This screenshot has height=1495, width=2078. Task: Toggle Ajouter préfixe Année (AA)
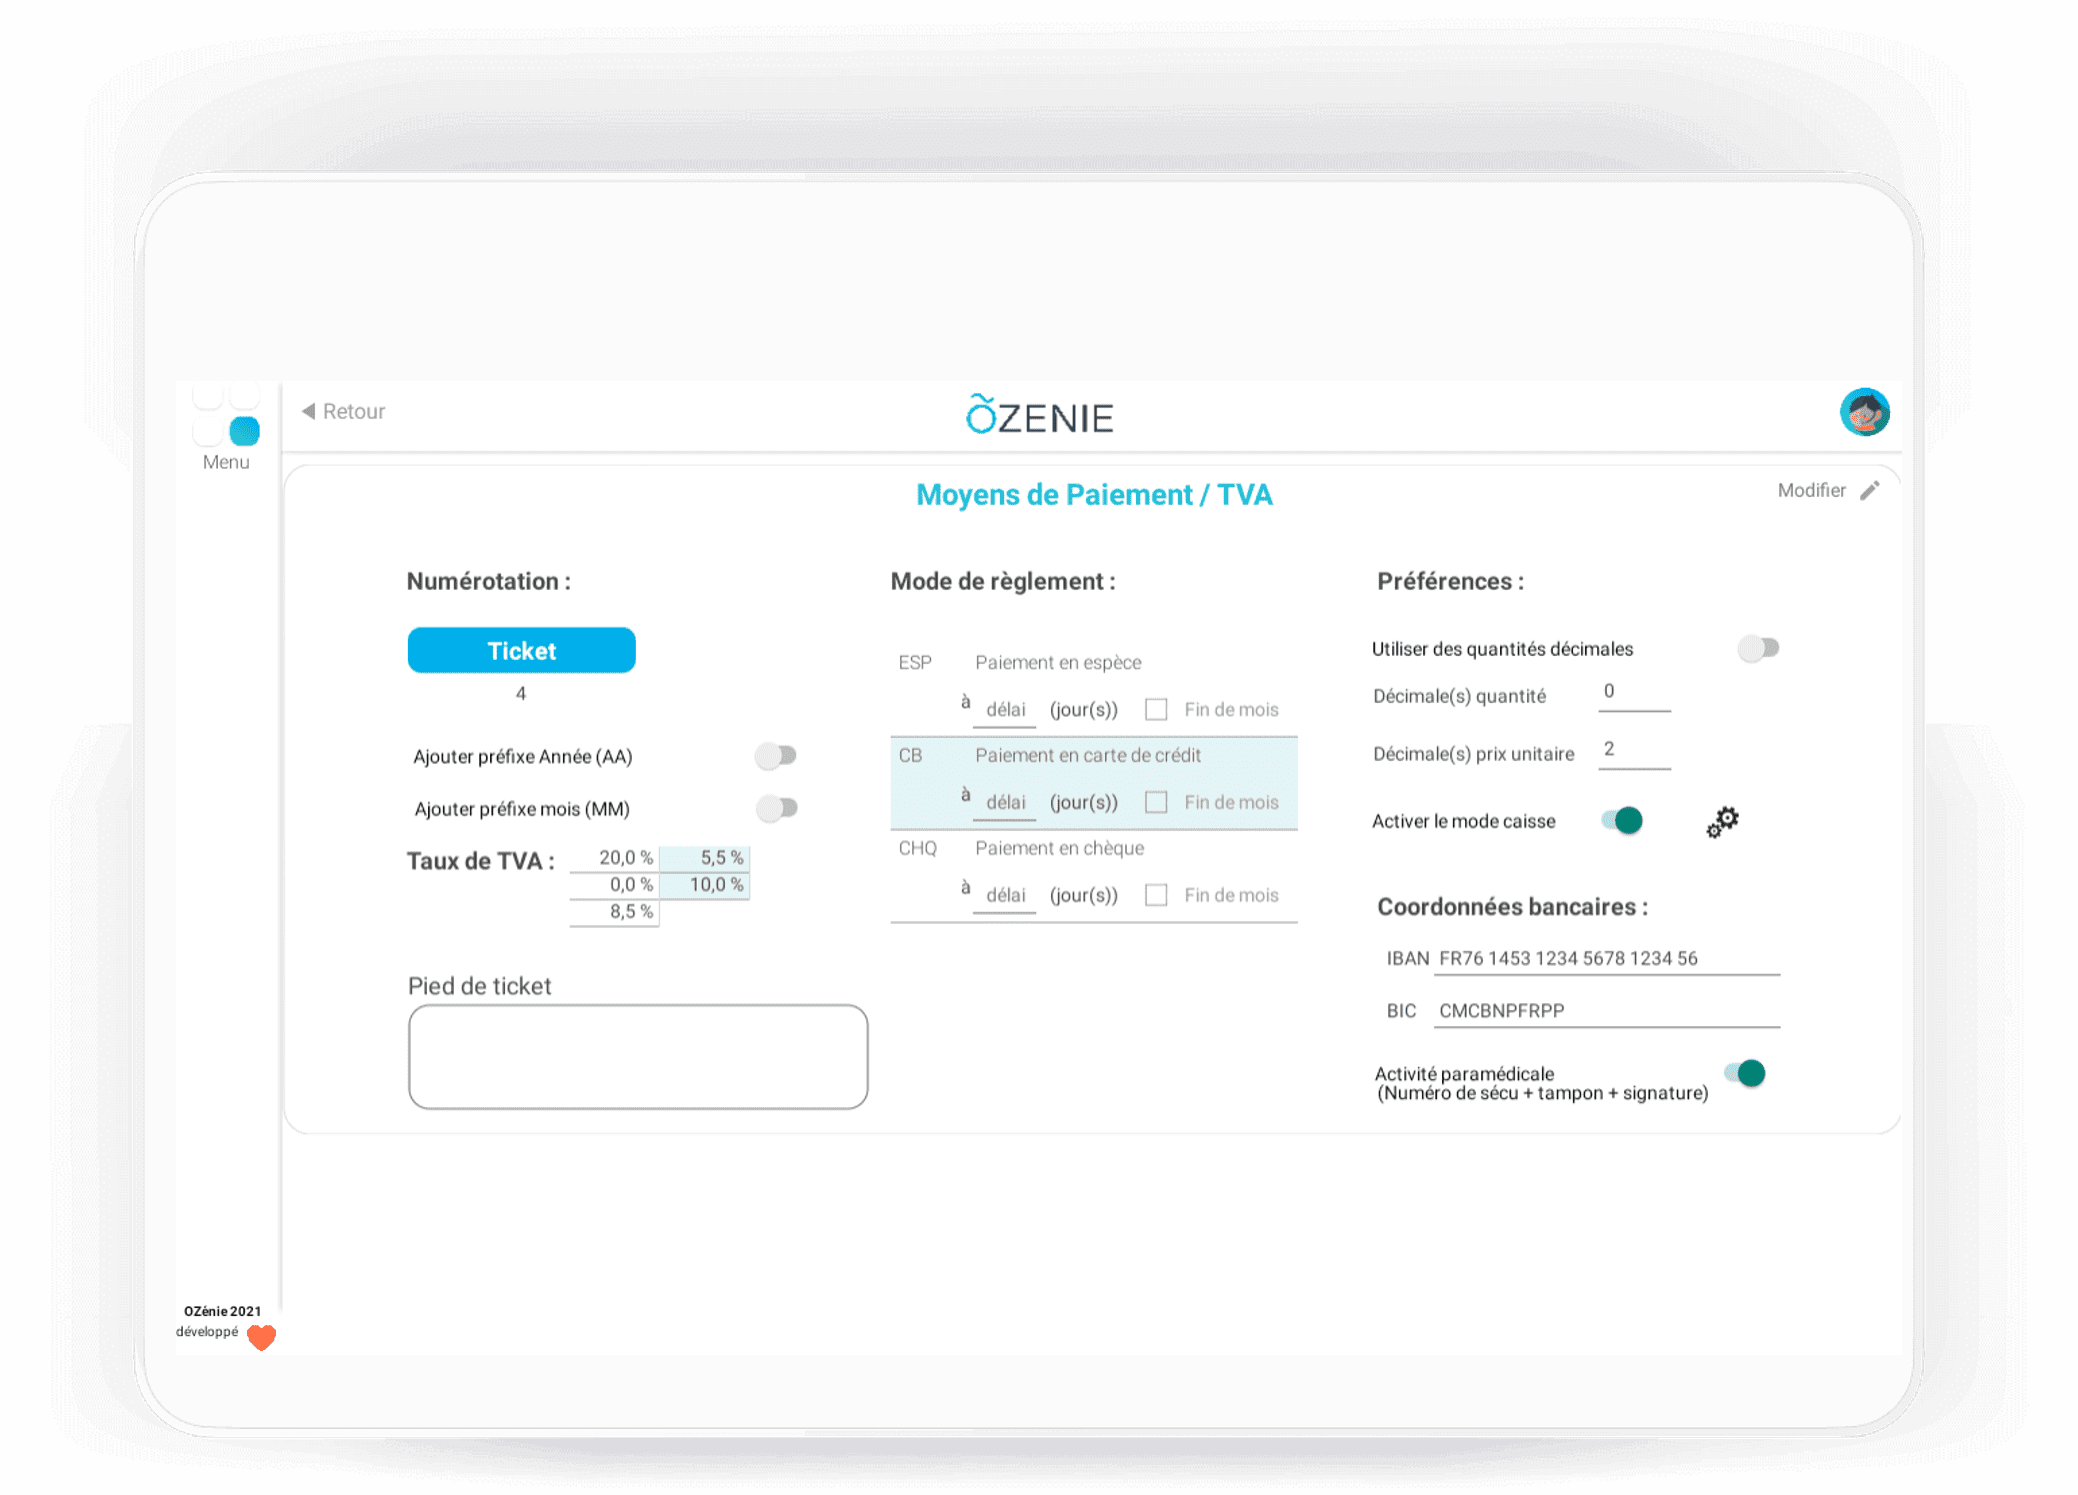click(776, 756)
